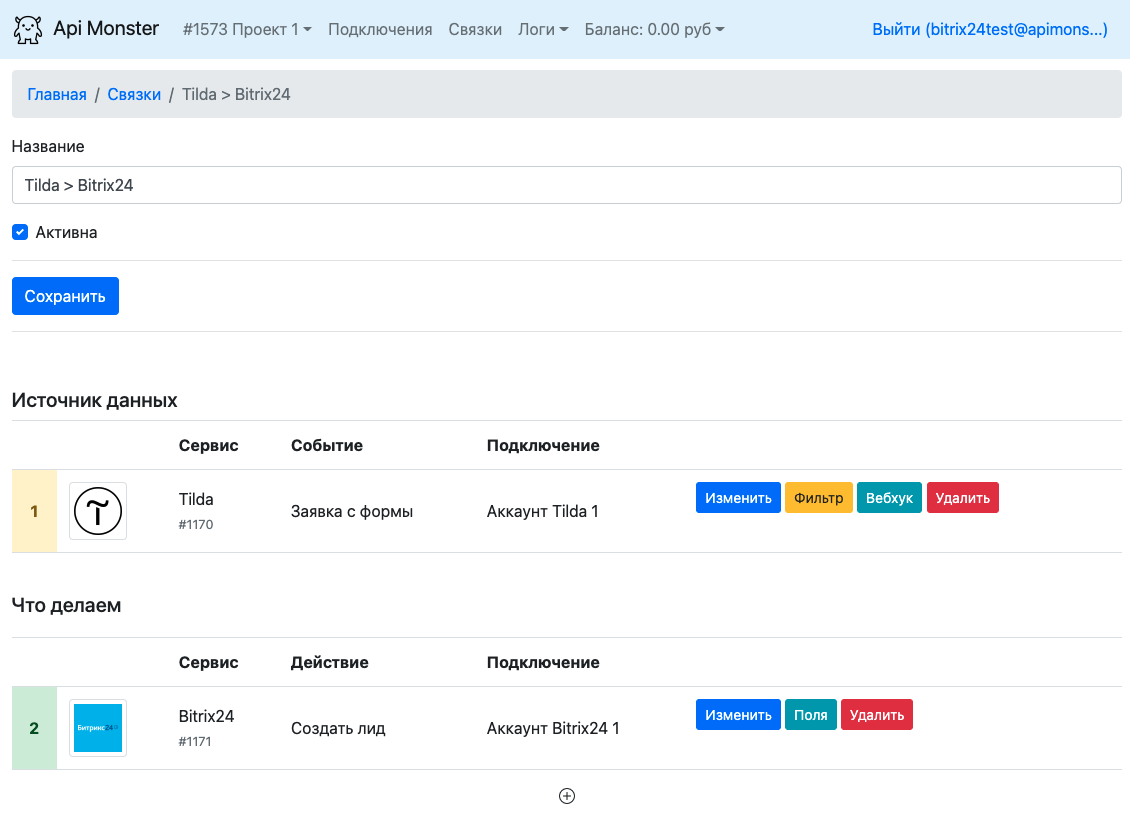Click the Bitrix24 service logo icon
1130x815 pixels.
pyautogui.click(x=98, y=728)
